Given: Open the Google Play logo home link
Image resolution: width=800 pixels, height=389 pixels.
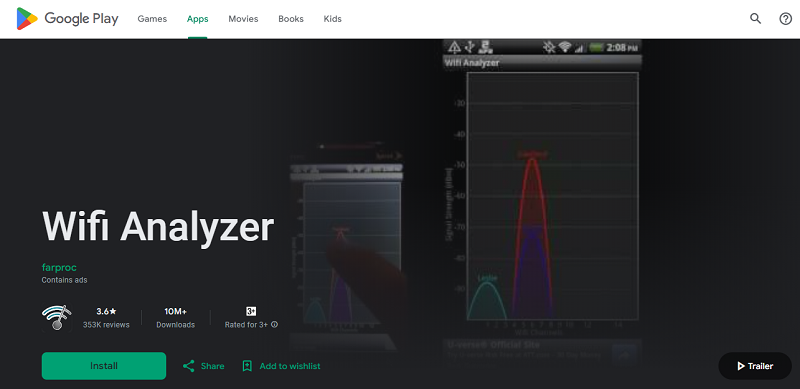Looking at the screenshot, I should click(67, 19).
